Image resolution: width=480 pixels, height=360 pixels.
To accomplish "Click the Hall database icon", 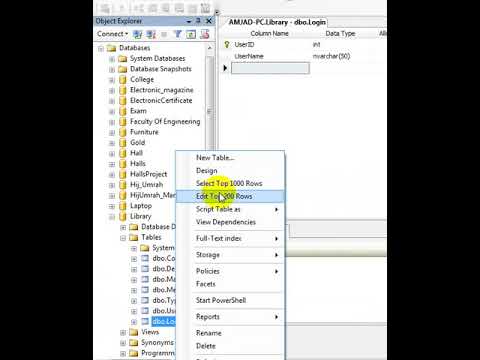I will click(123, 153).
